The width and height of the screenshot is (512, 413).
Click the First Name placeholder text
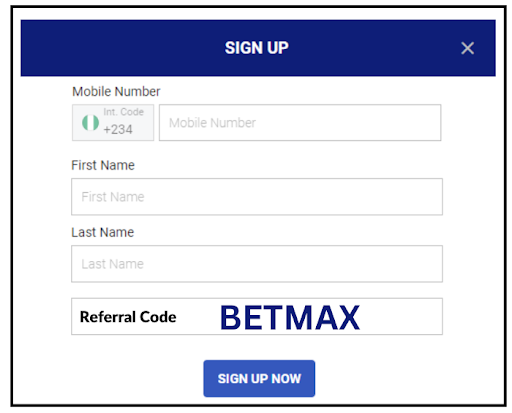[113, 197]
